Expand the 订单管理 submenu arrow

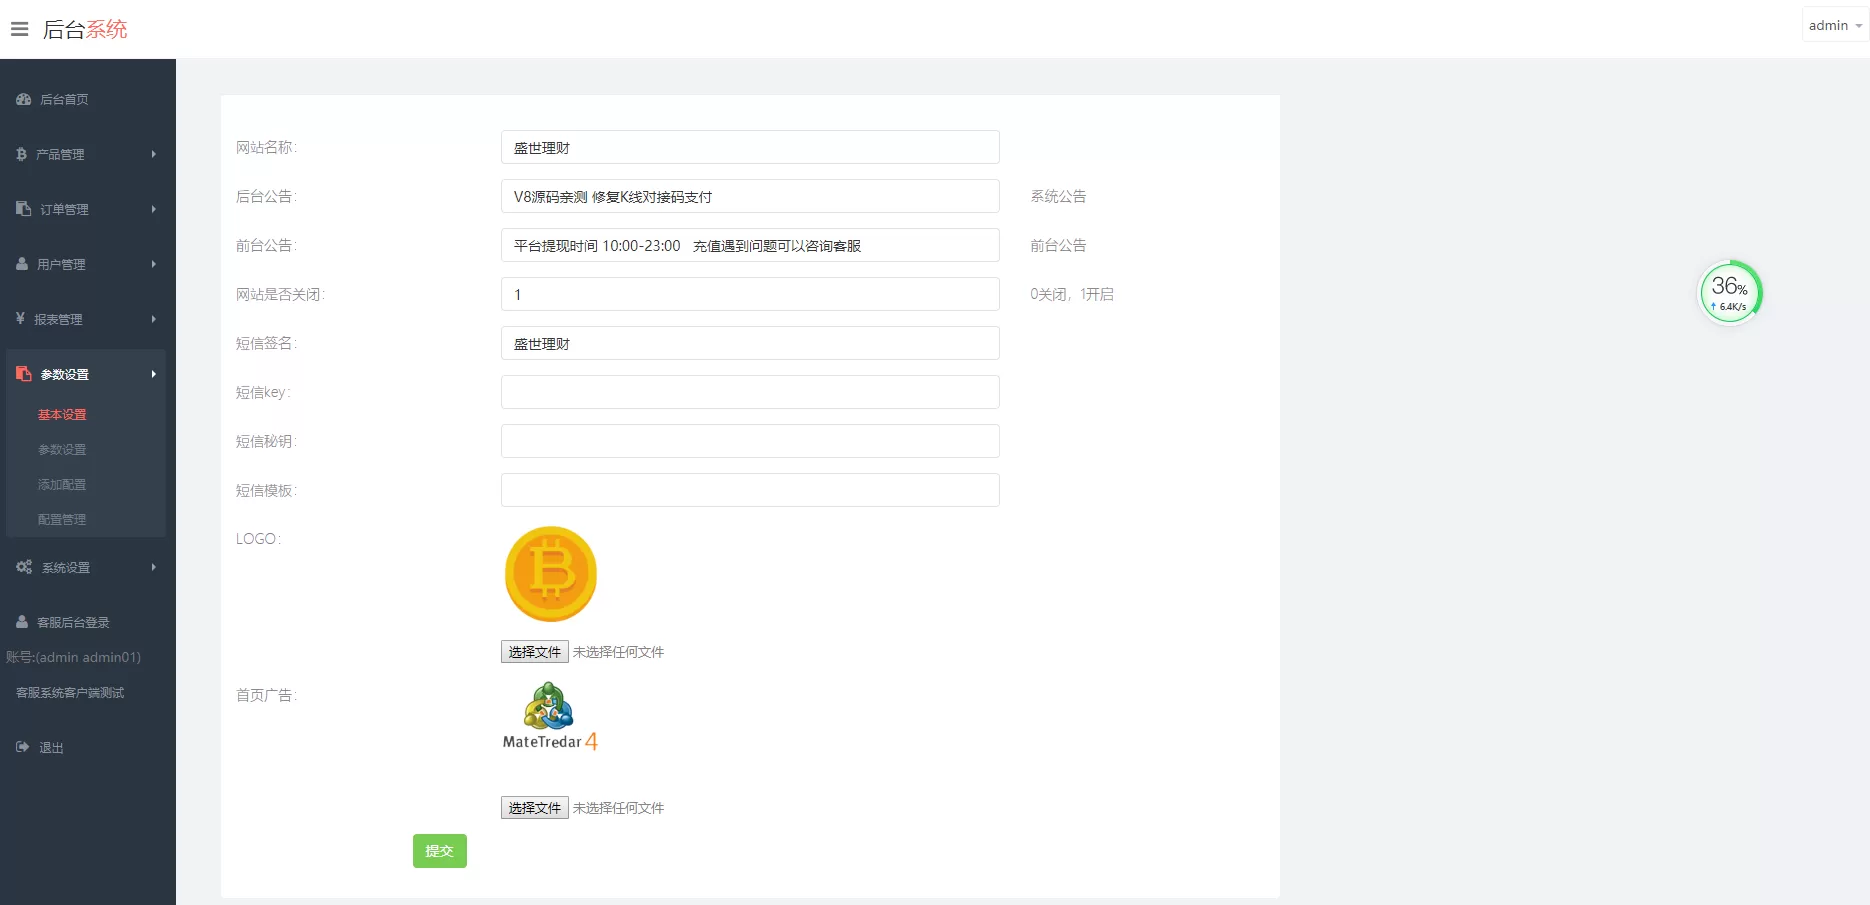click(x=153, y=209)
